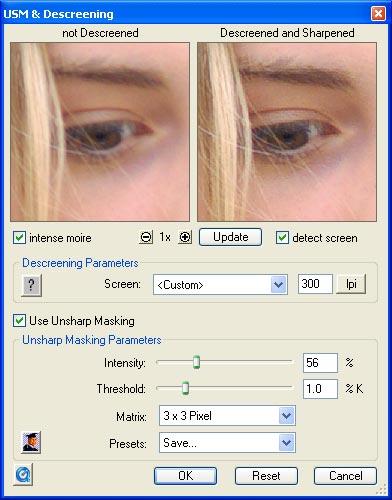The image size is (392, 500).
Task: Click the expert mode graduate icon
Action: click(31, 442)
